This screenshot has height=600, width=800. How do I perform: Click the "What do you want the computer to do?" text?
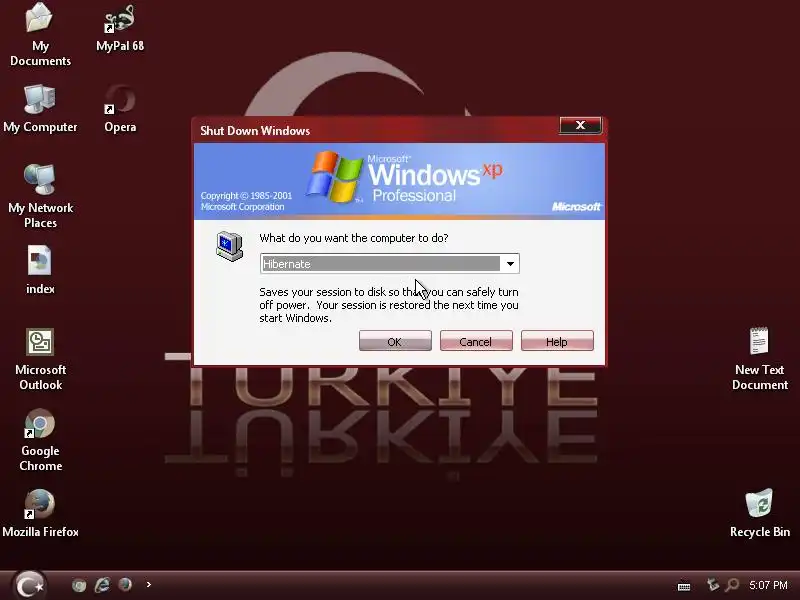(354, 238)
